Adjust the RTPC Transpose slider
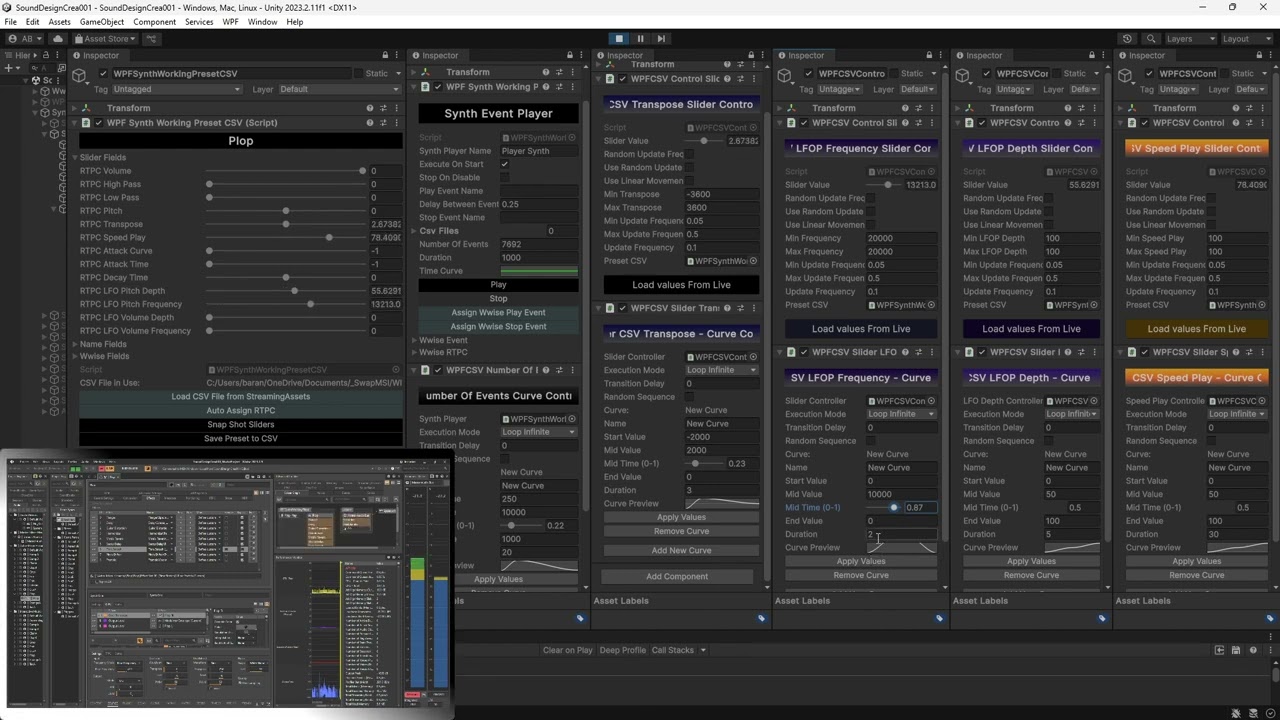1280x720 pixels. (286, 224)
